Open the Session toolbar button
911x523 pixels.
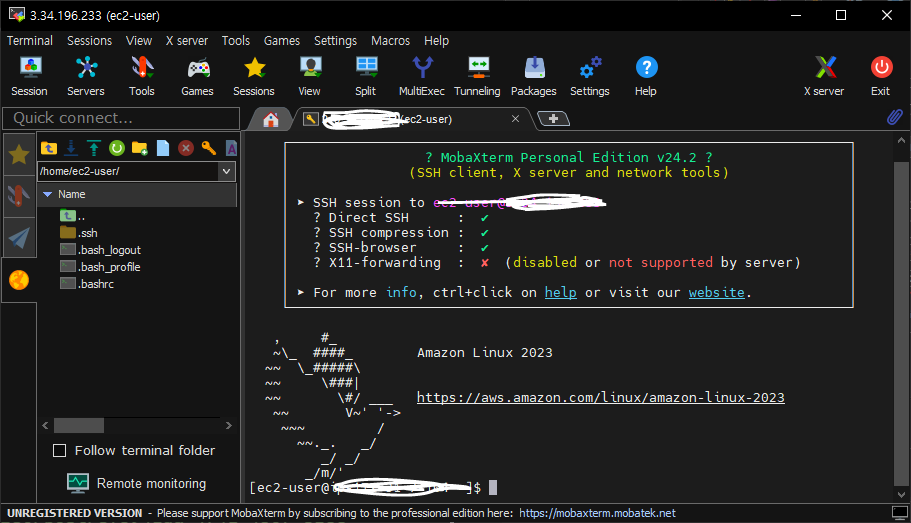[x=30, y=76]
